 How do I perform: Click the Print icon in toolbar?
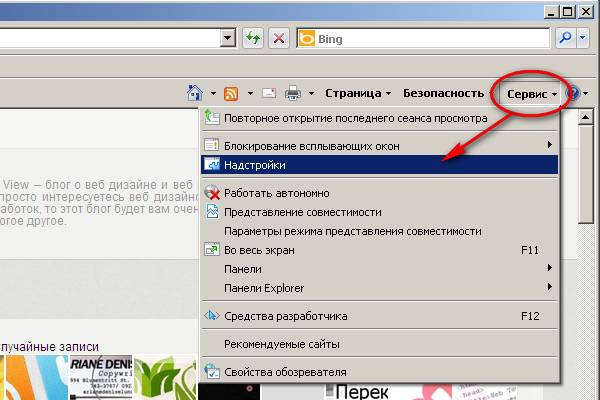coord(293,93)
